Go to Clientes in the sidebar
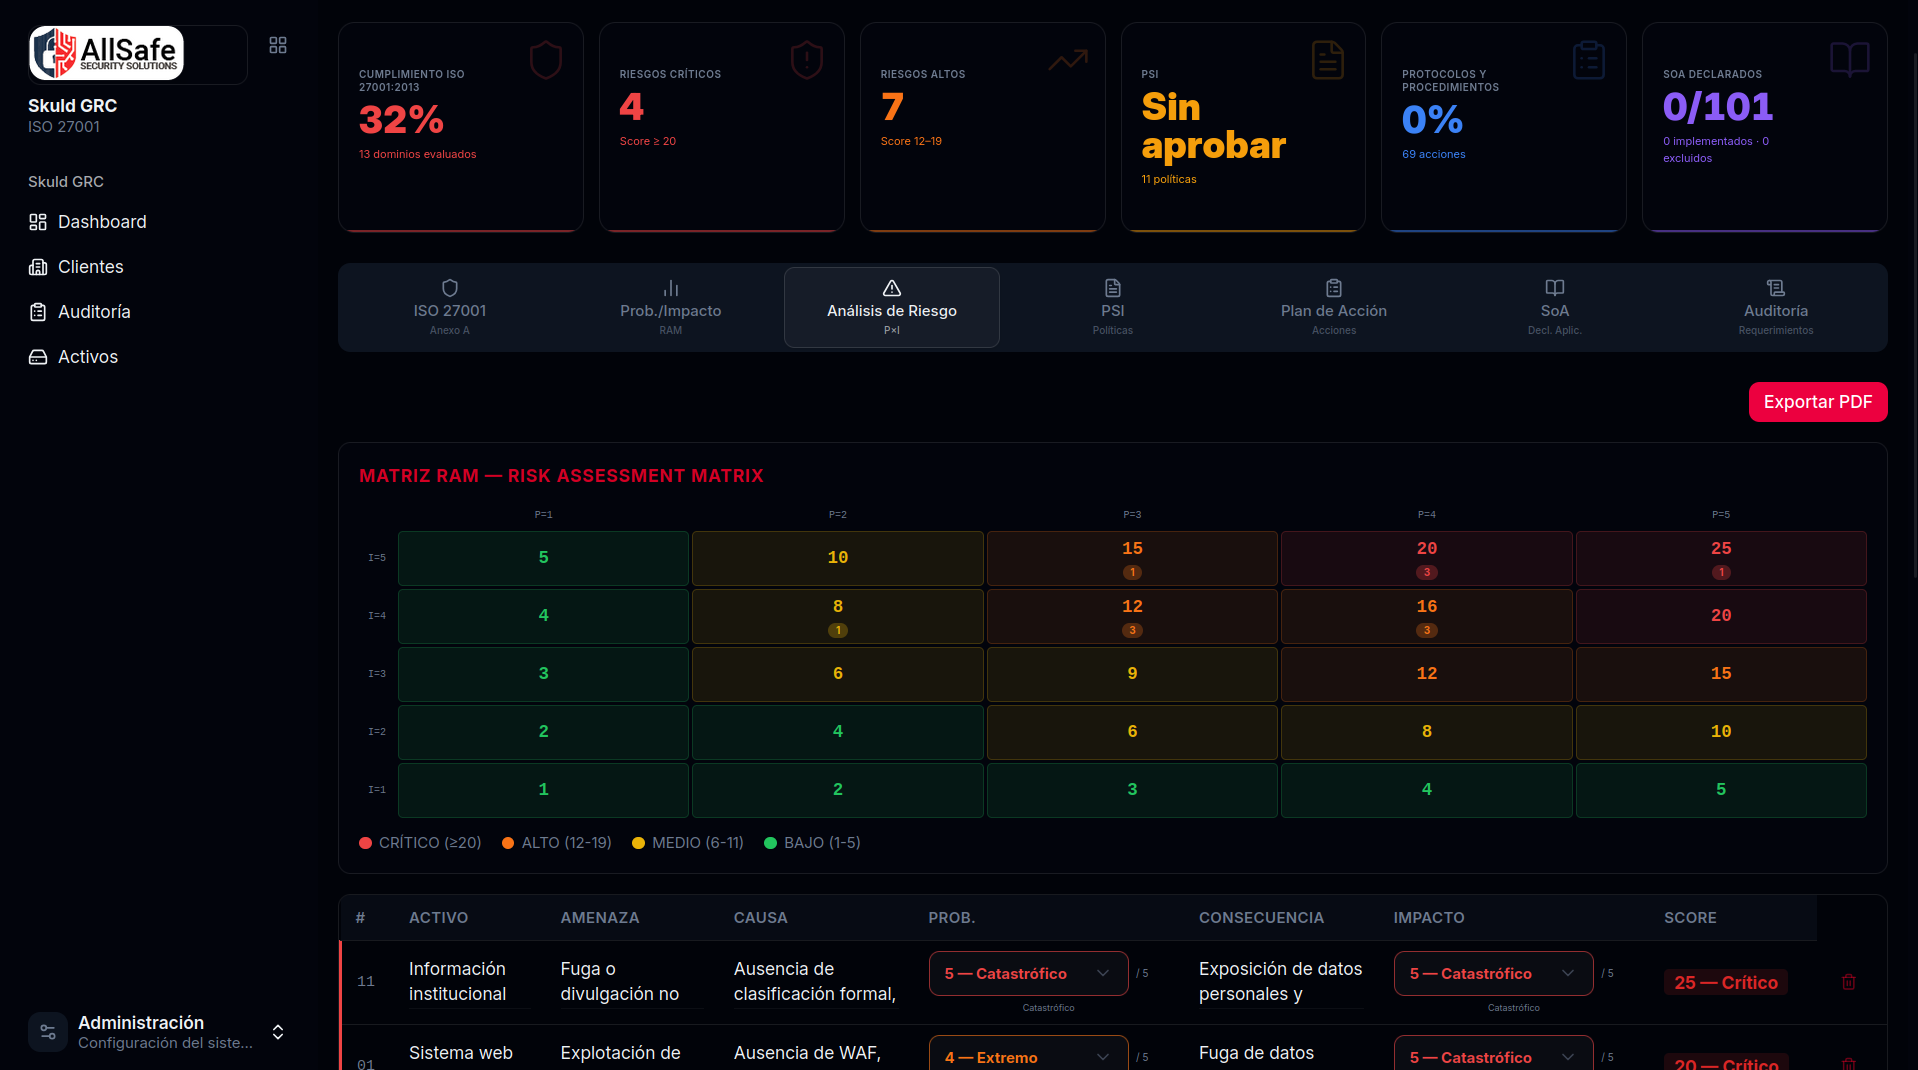 coord(77,267)
